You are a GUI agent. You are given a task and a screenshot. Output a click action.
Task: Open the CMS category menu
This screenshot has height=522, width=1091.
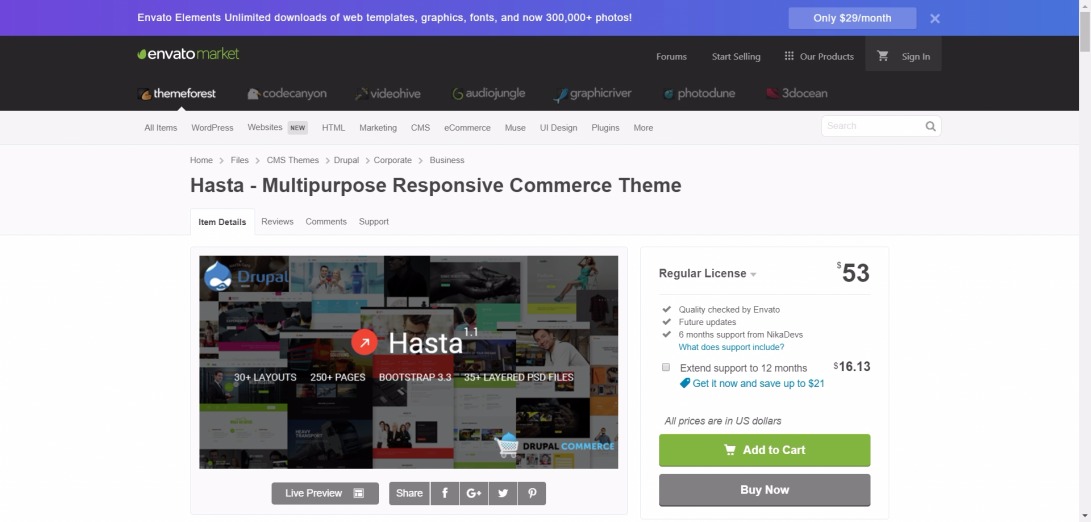pos(420,127)
